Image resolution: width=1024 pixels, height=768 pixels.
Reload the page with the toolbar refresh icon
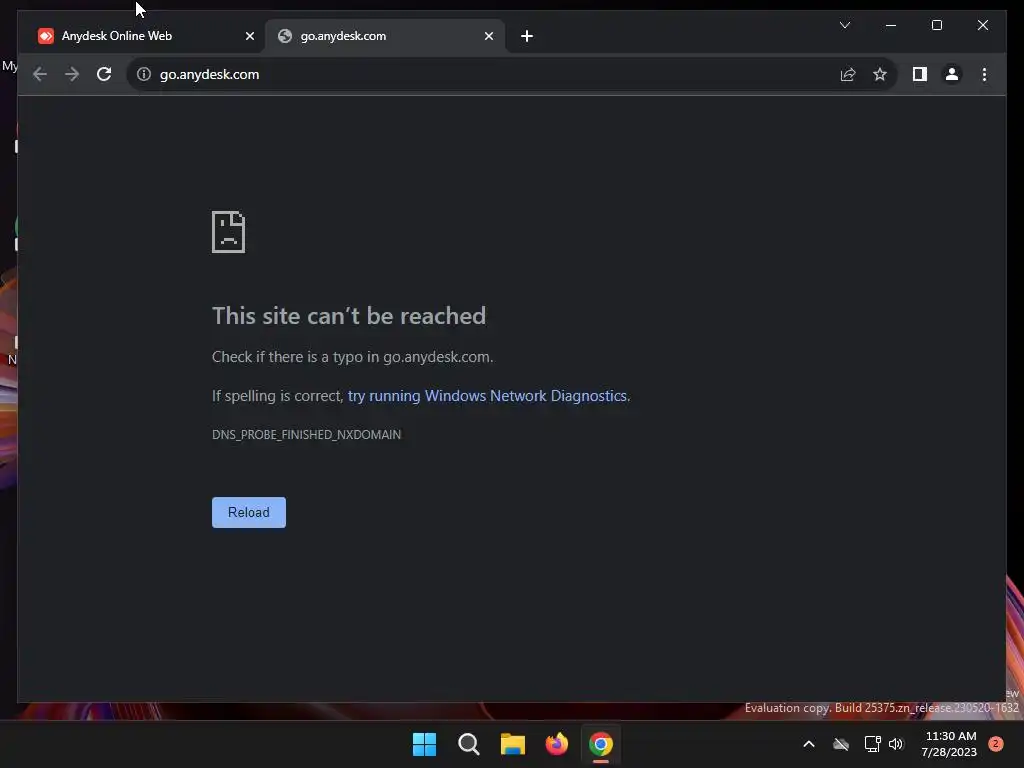(104, 74)
